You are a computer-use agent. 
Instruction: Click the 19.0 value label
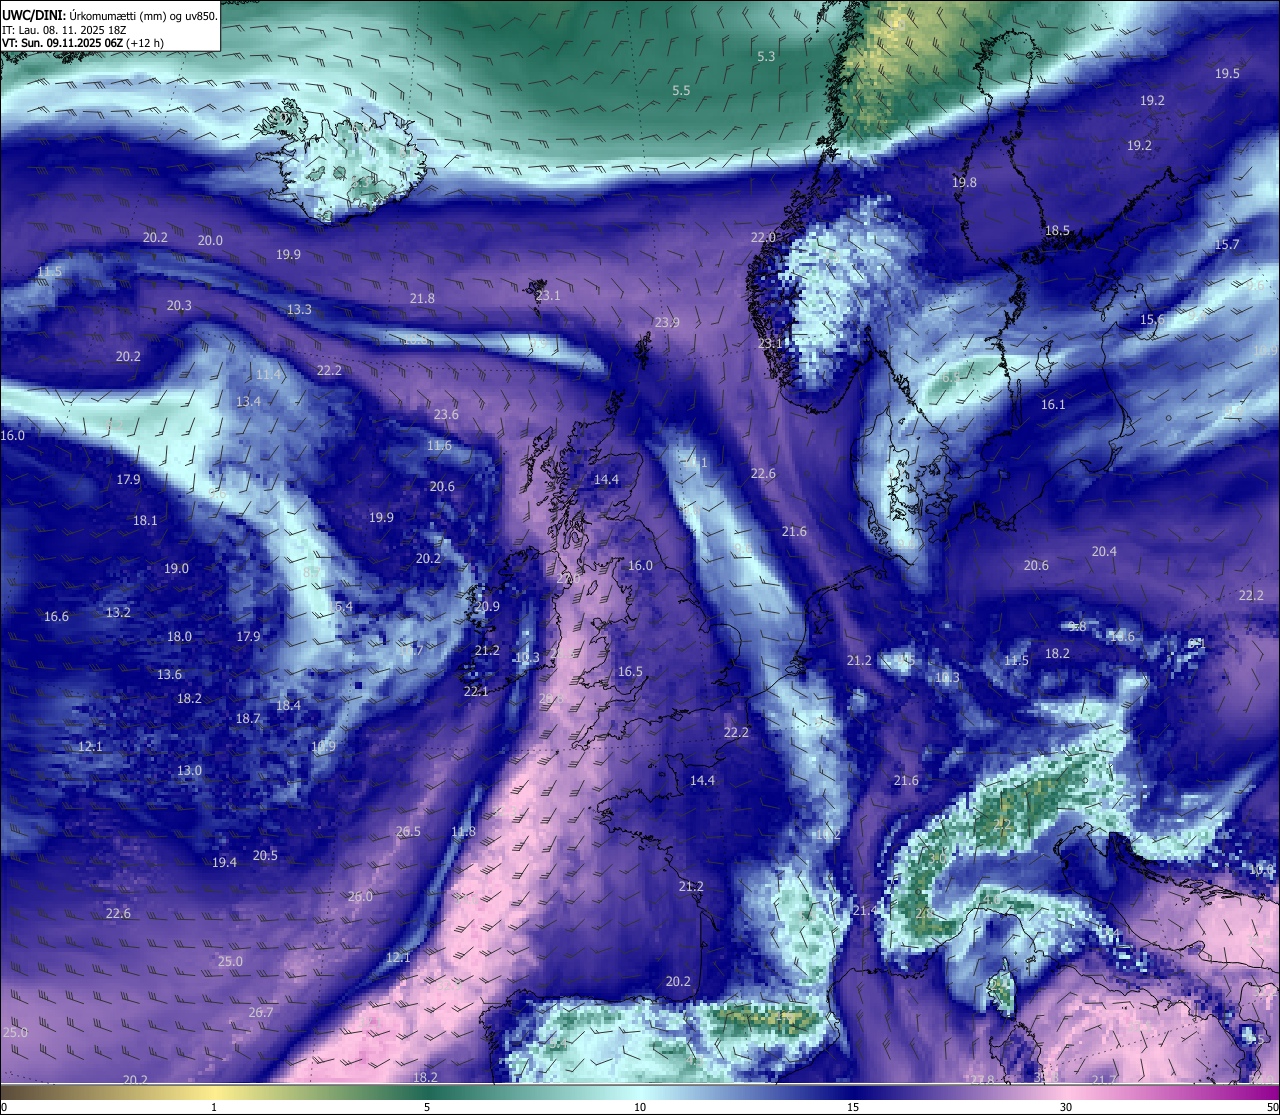click(176, 569)
